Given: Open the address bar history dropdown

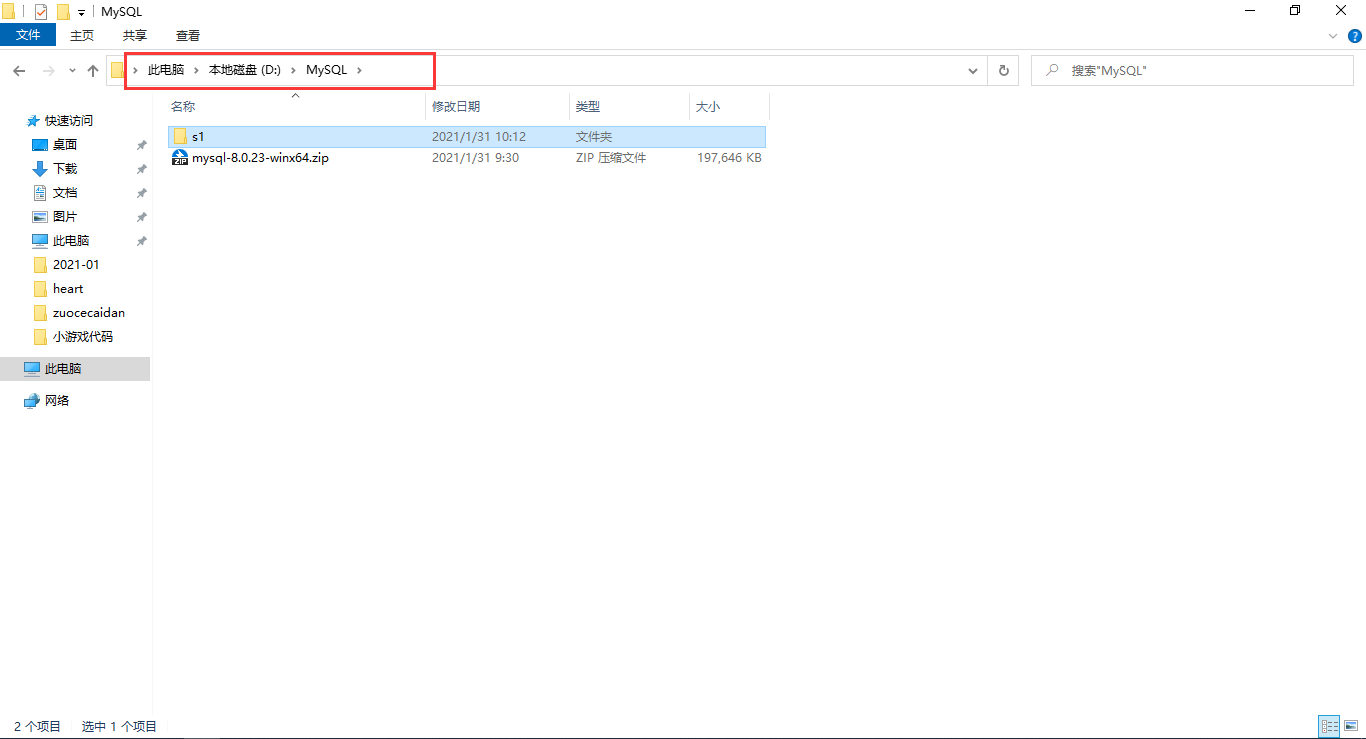Looking at the screenshot, I should click(973, 71).
